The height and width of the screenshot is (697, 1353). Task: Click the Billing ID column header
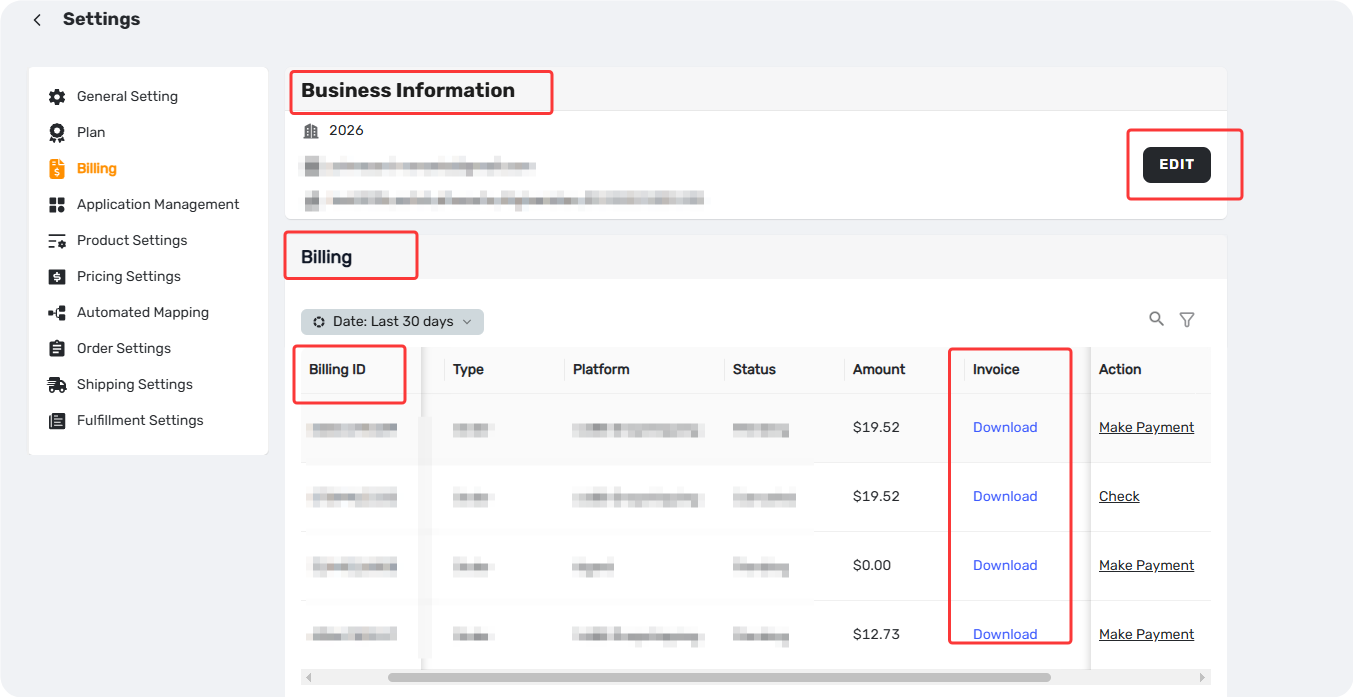coord(337,370)
